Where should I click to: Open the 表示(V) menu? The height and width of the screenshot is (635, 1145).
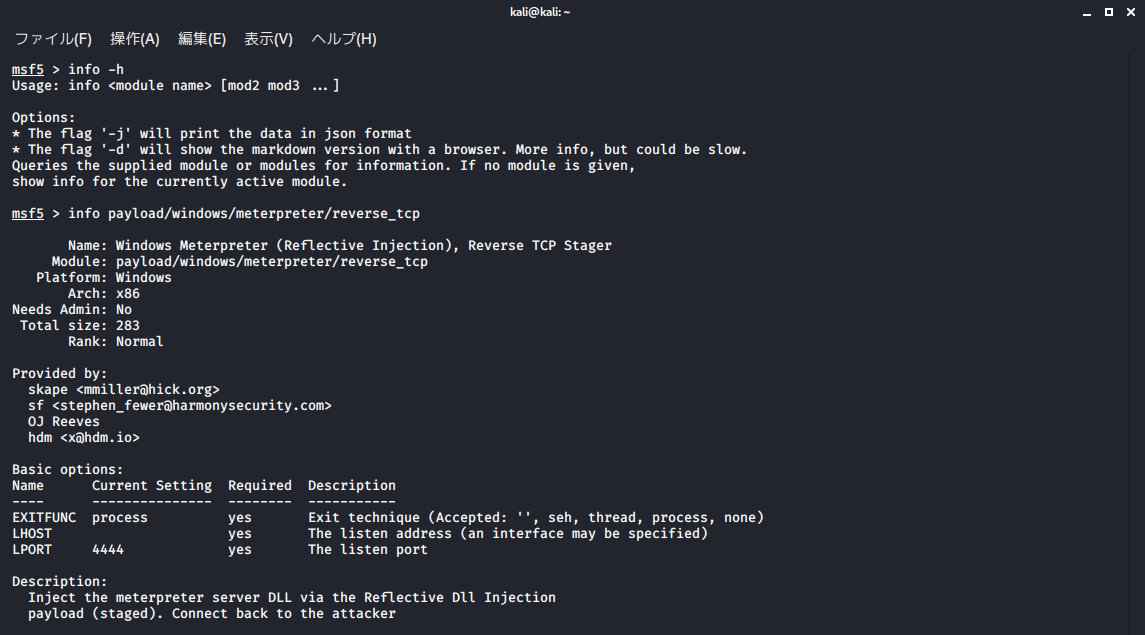point(268,39)
